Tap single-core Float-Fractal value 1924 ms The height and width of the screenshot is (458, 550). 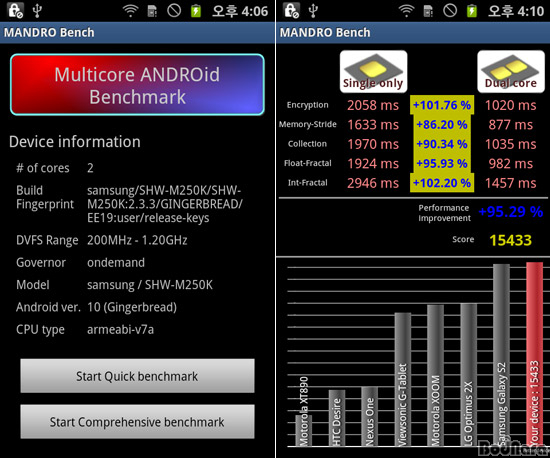tap(373, 164)
